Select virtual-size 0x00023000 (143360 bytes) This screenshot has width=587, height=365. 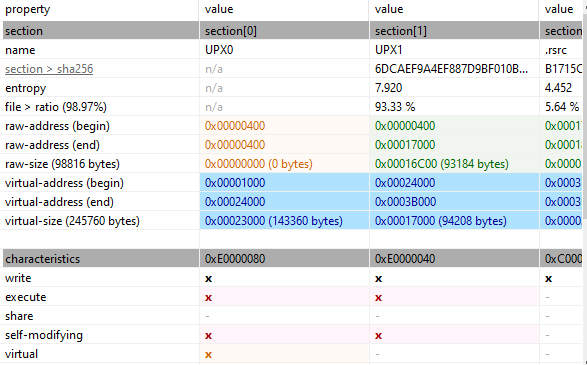tap(273, 221)
